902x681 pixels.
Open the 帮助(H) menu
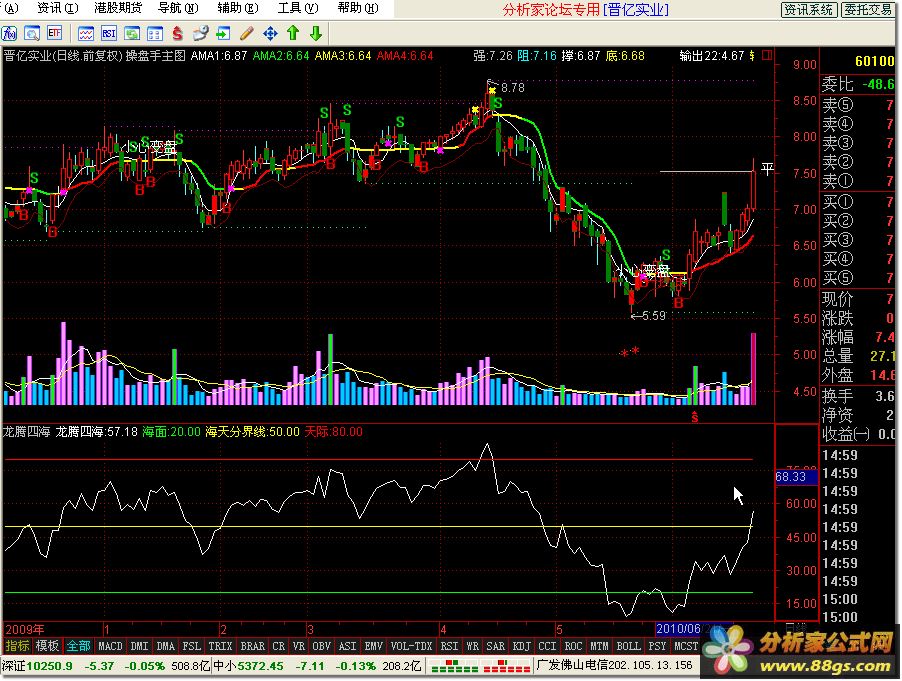pyautogui.click(x=358, y=8)
